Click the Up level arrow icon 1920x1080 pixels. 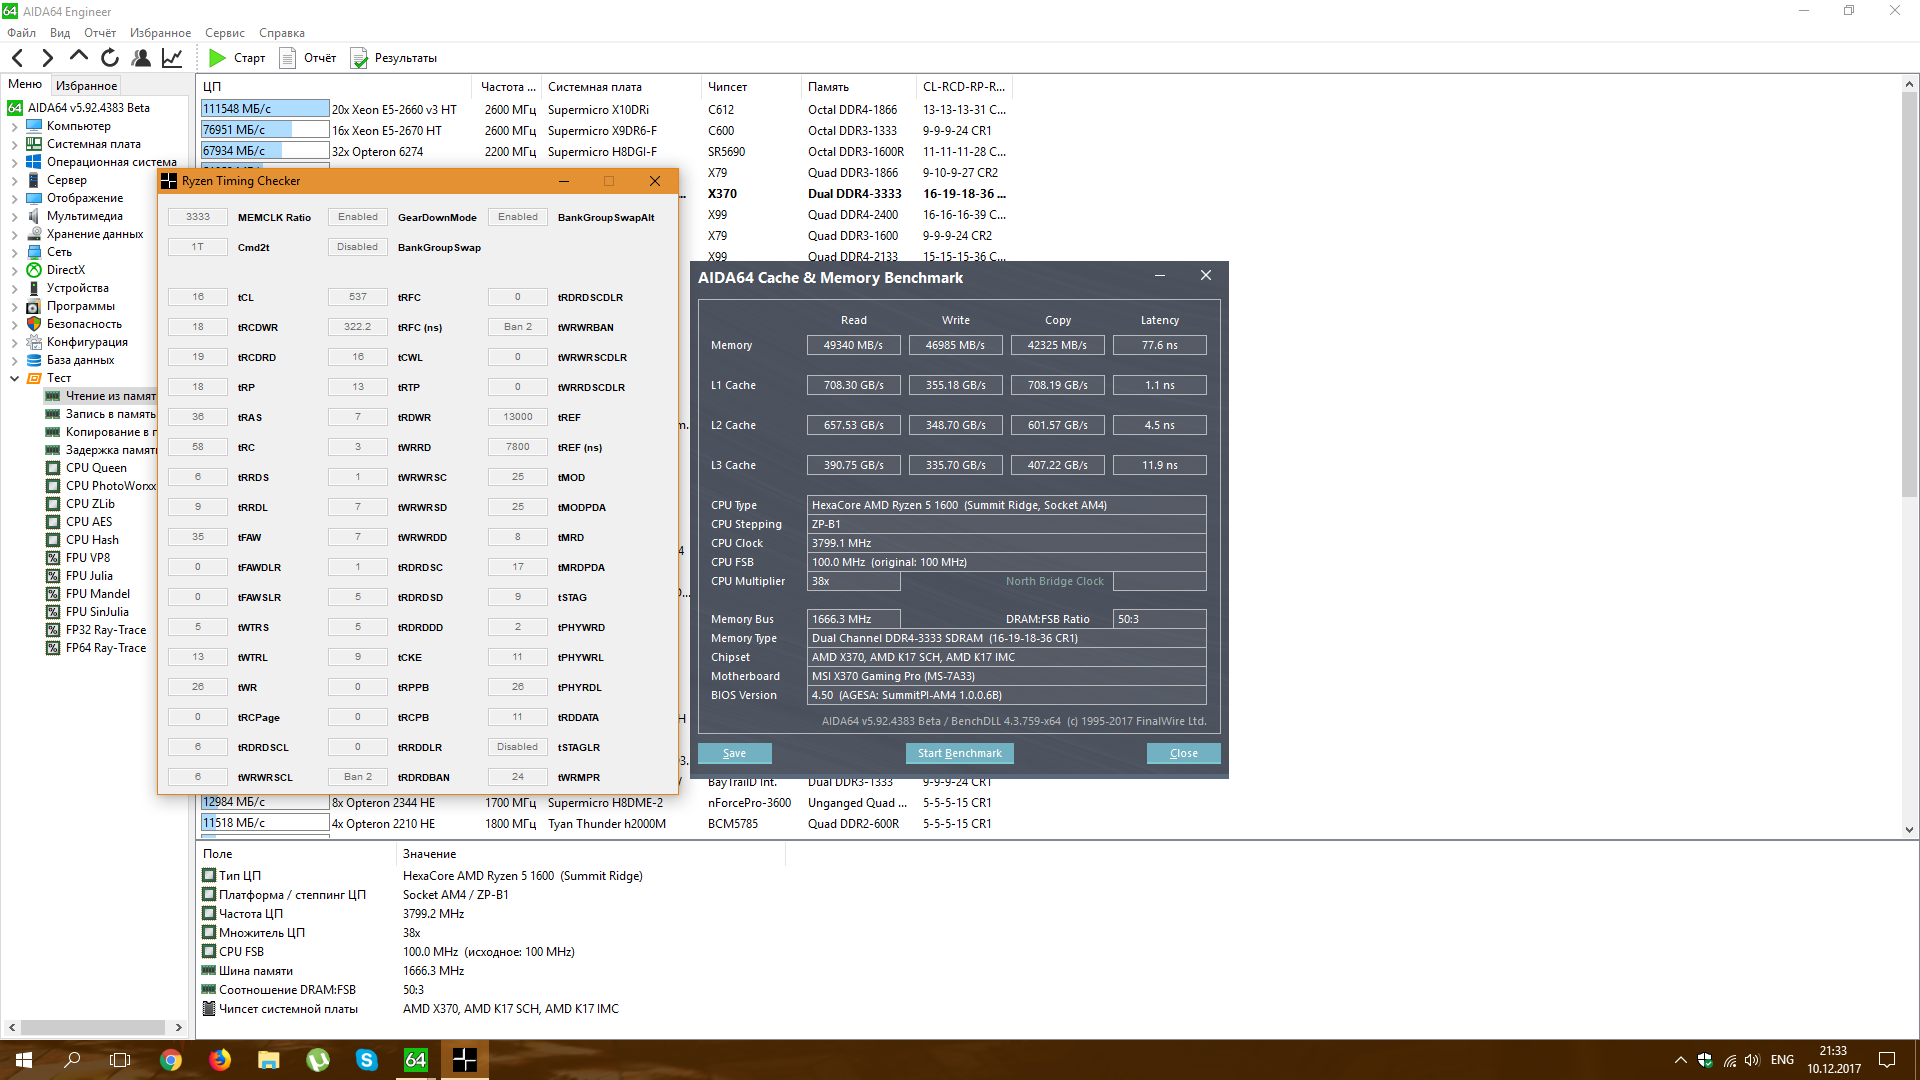pos(79,57)
